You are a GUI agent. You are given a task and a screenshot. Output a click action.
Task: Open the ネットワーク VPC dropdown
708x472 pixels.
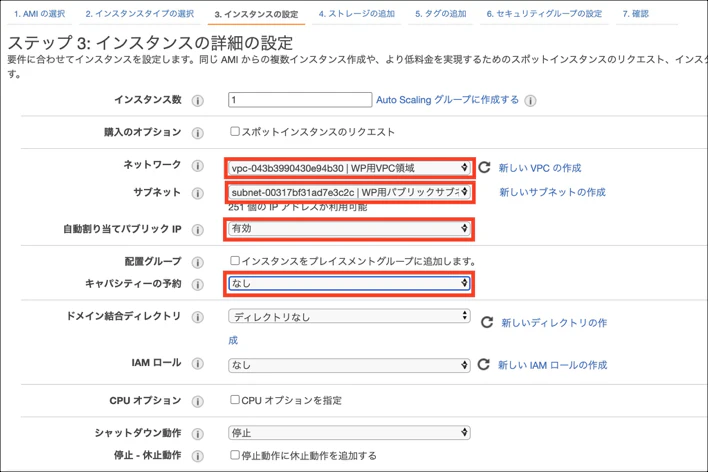point(349,168)
